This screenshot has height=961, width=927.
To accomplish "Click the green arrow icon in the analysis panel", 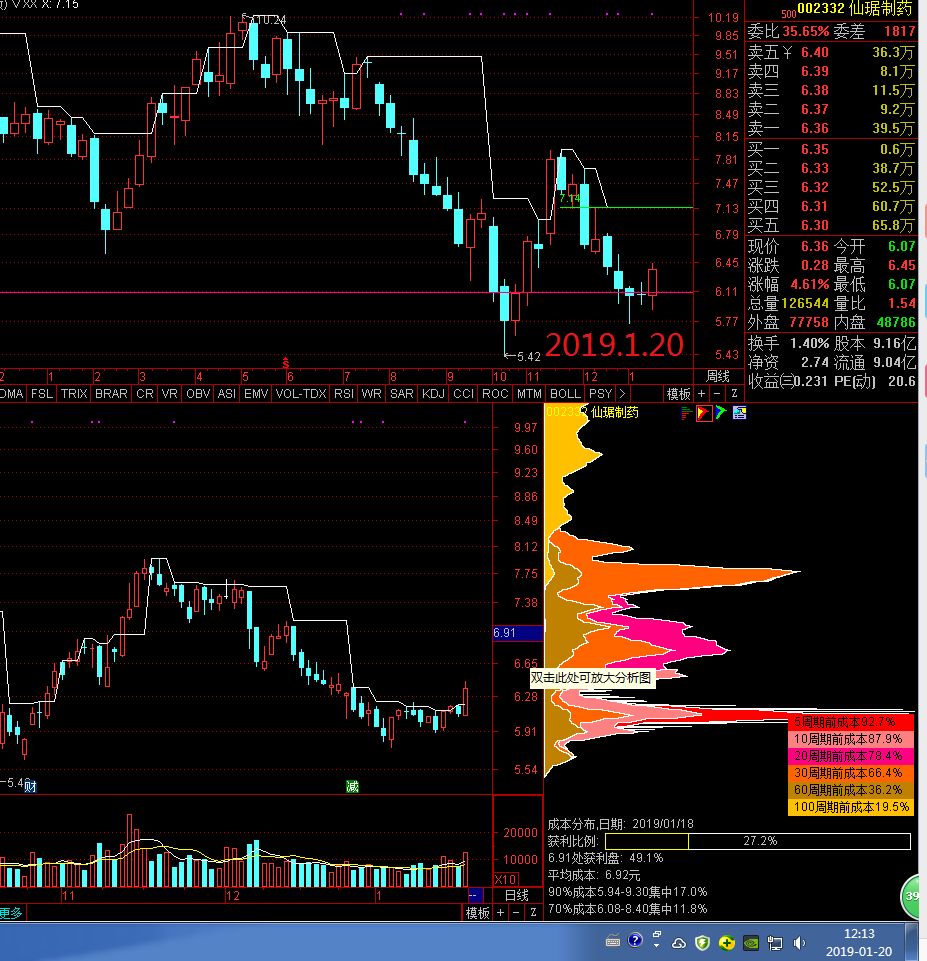I will tap(722, 413).
